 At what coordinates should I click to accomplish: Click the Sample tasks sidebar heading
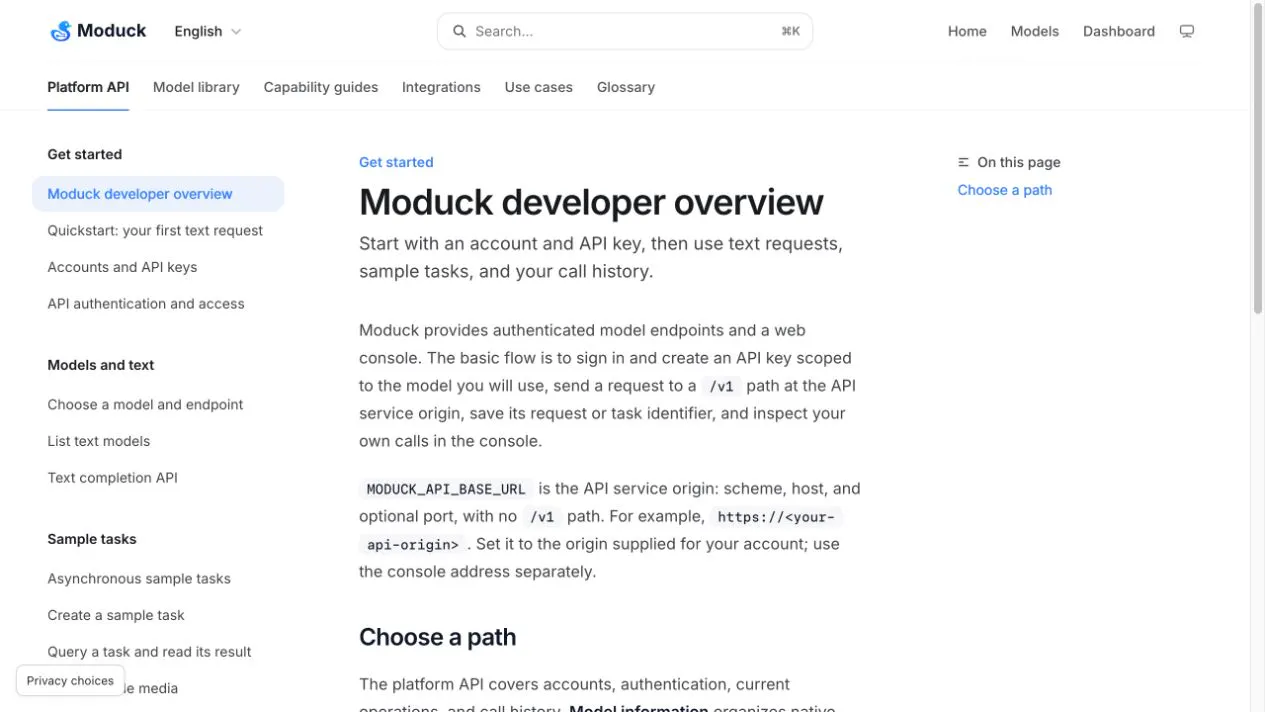tap(92, 539)
